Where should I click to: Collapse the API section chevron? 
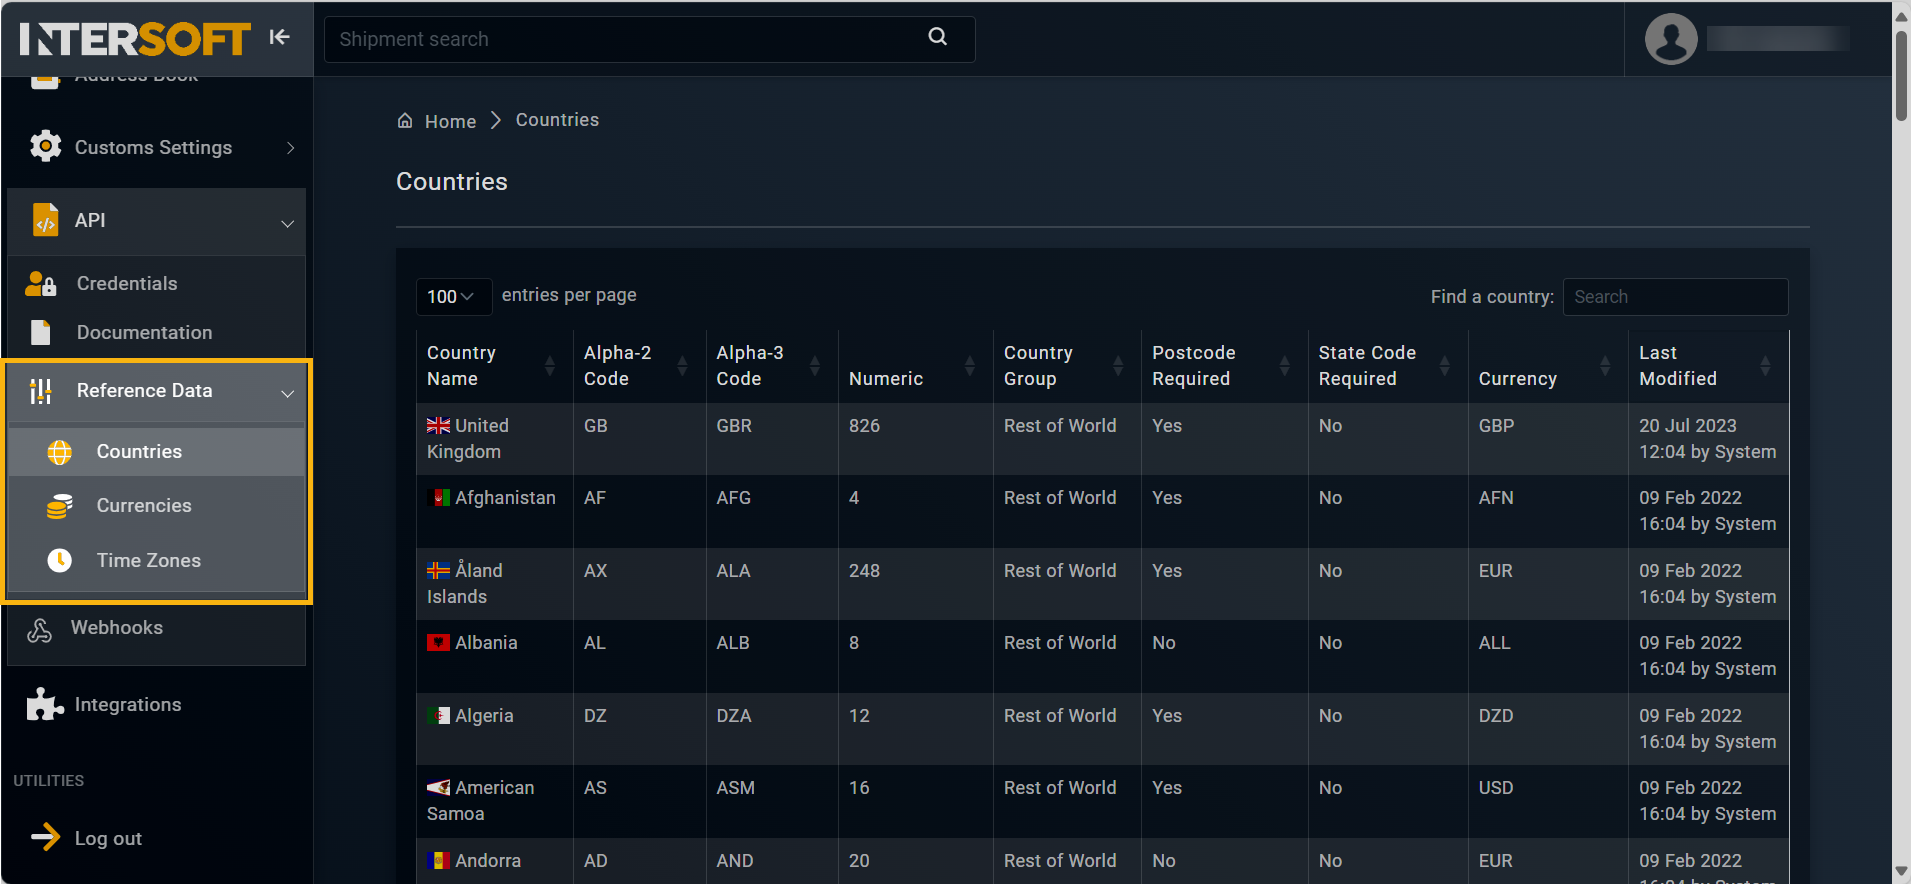287,223
